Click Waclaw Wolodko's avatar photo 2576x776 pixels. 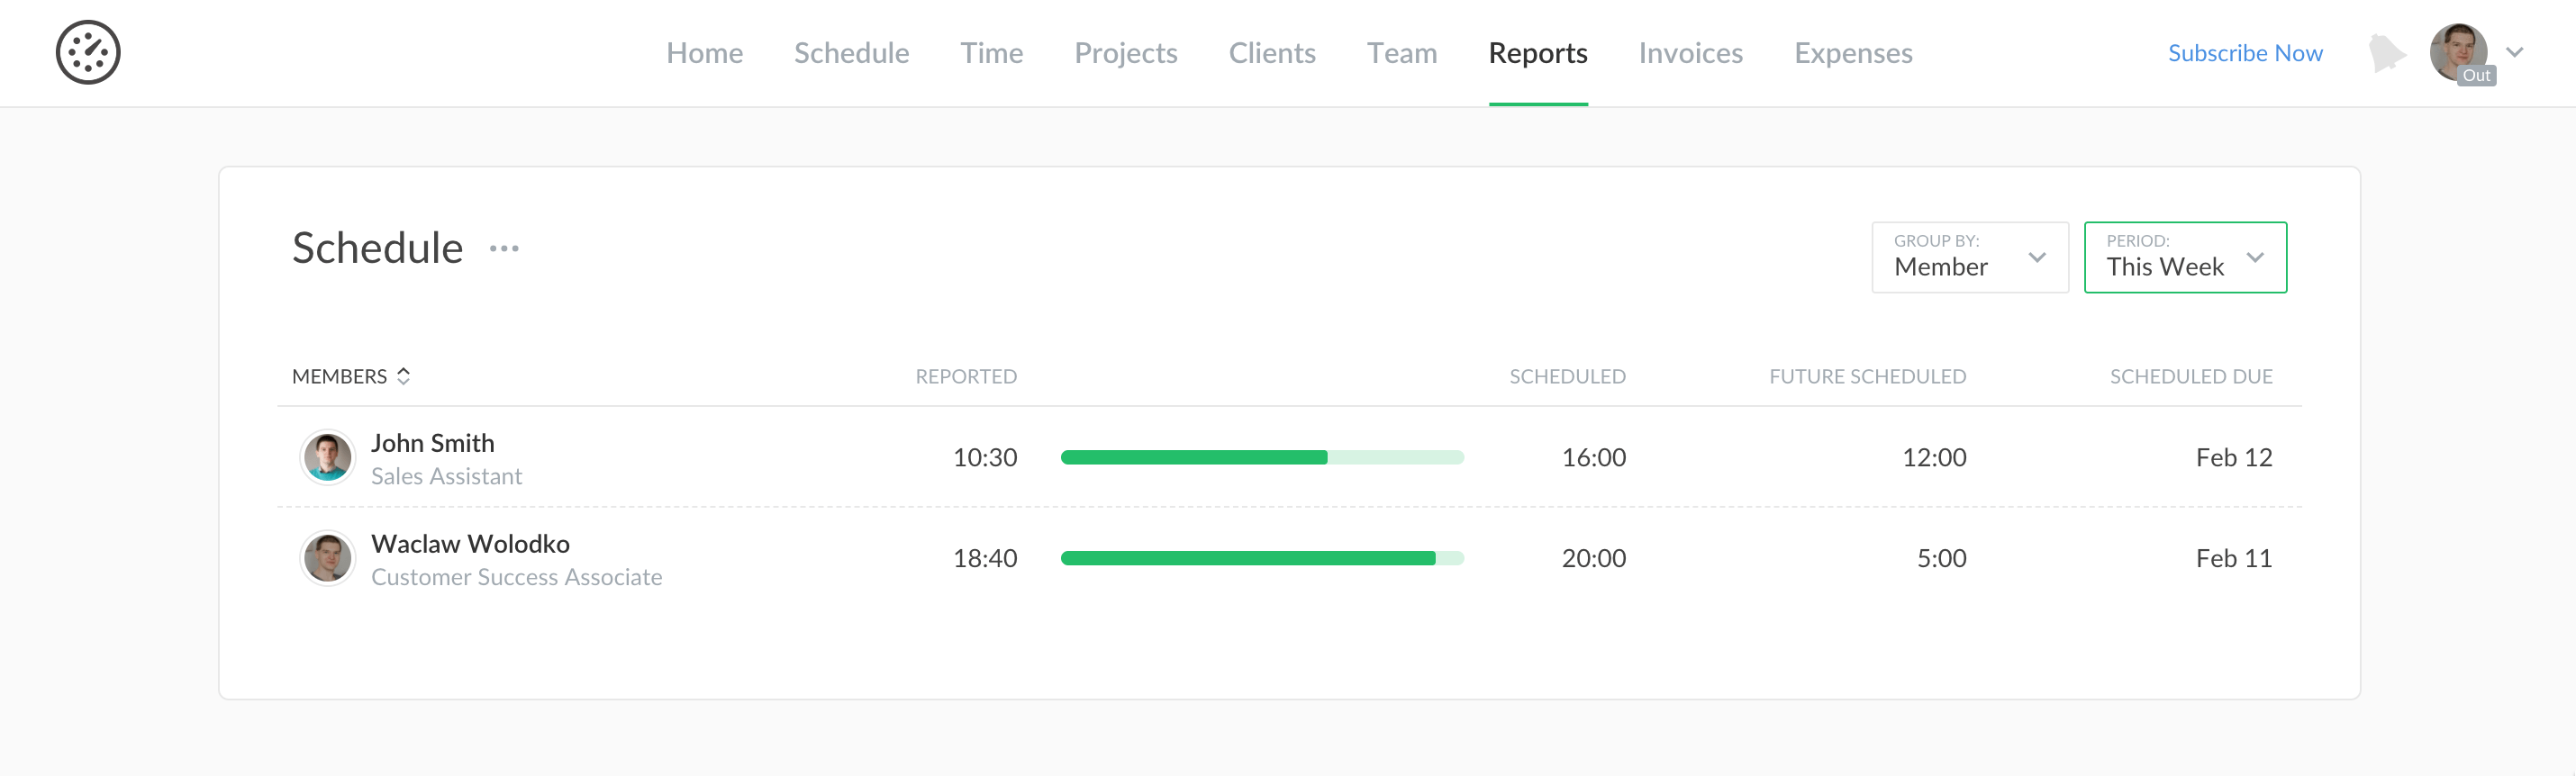327,558
